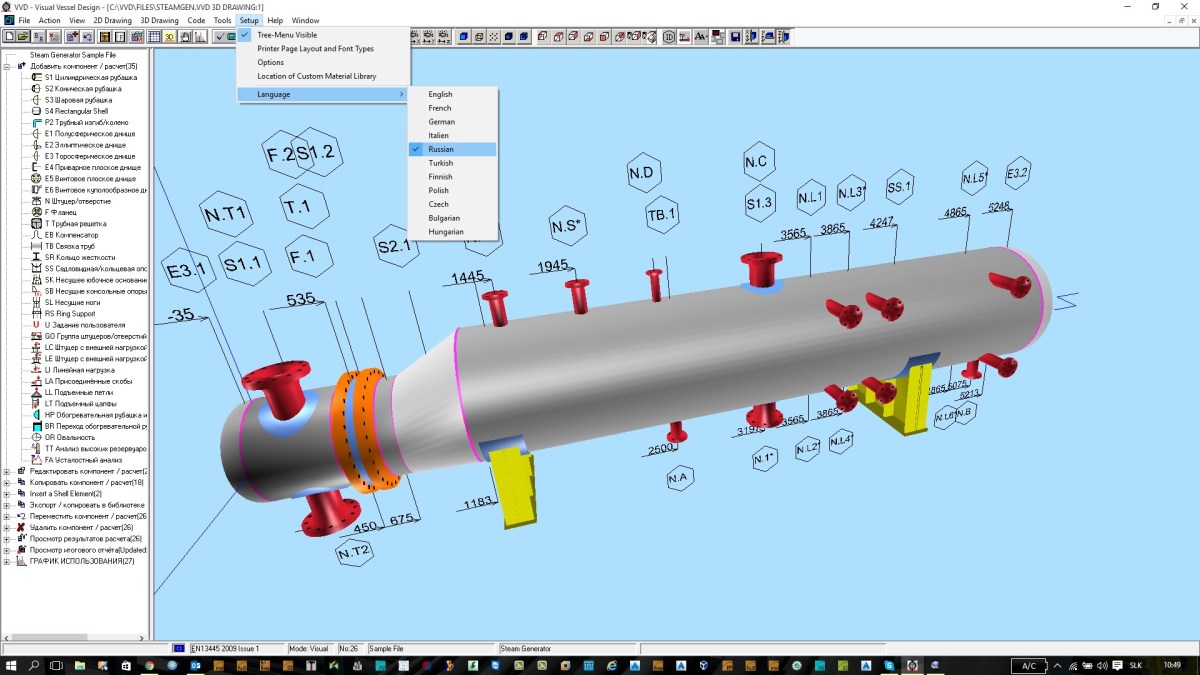This screenshot has height=675, width=1200.
Task: Expand the ГРАФИК ИСПОЛЬЗОВАНИЯ tree node
Action: click(x=6, y=561)
